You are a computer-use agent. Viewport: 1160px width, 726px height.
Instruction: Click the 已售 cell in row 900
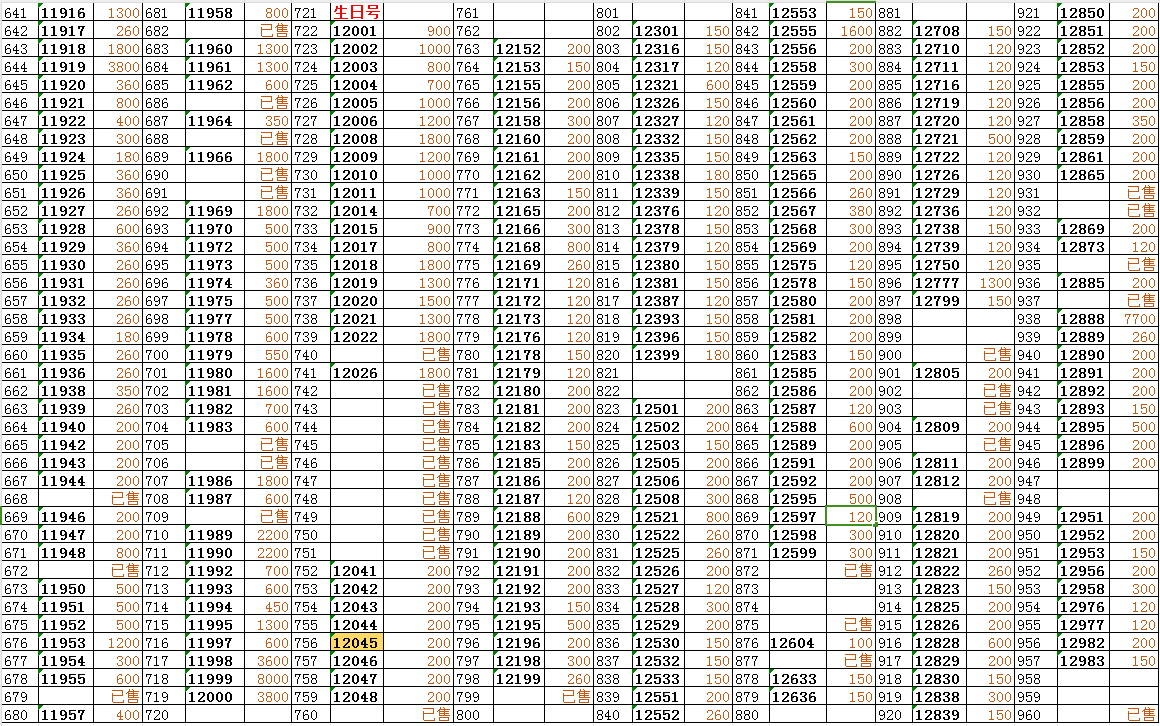(990, 355)
